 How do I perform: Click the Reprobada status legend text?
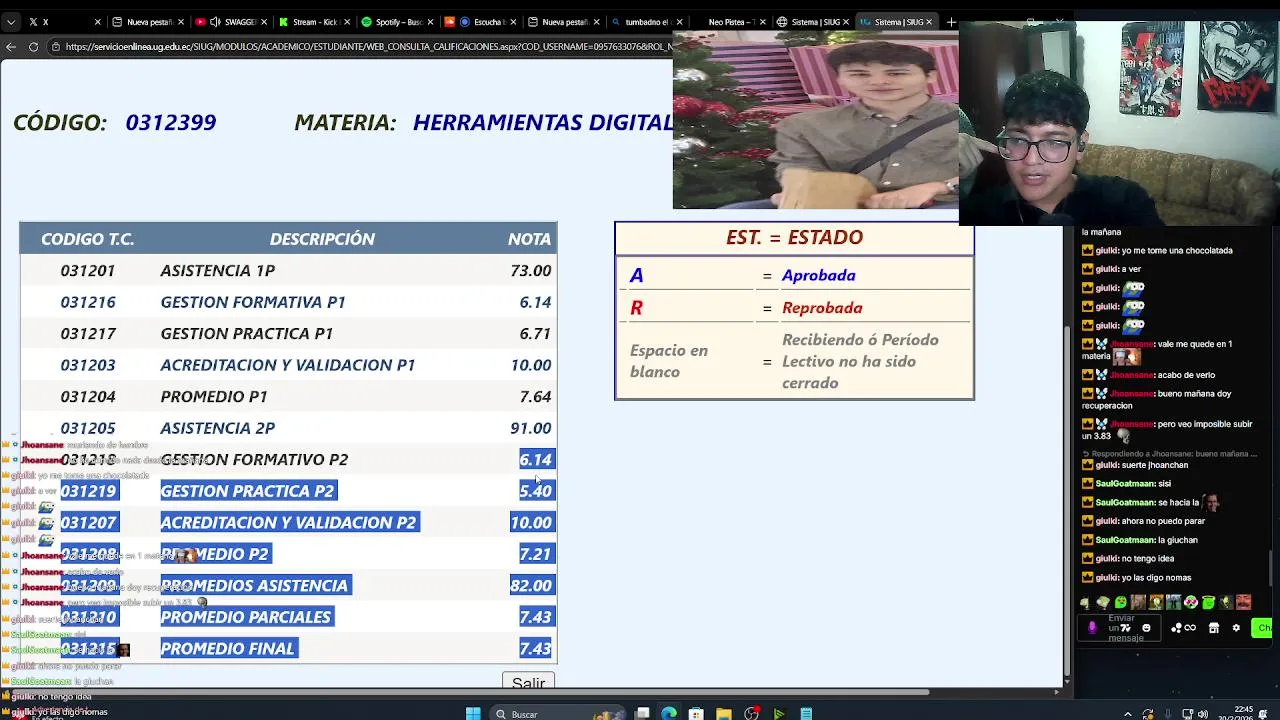822,308
